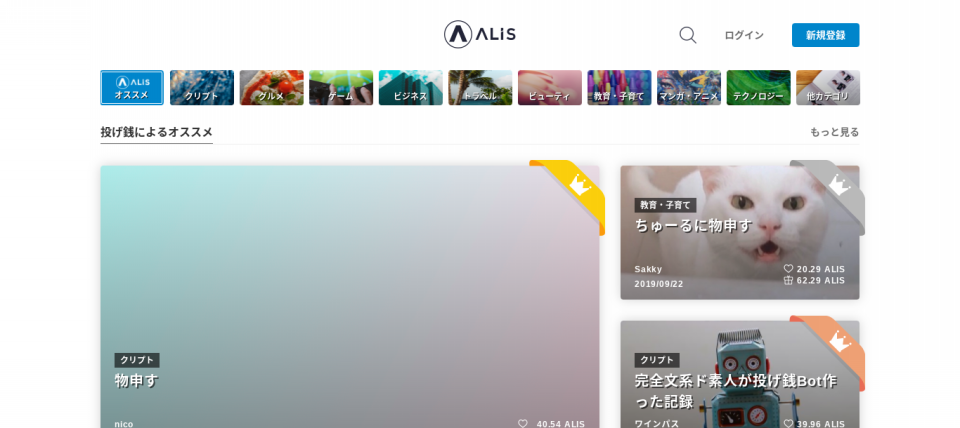This screenshot has height=428, width=960.
Task: Click author name ワインバス
Action: 656,424
